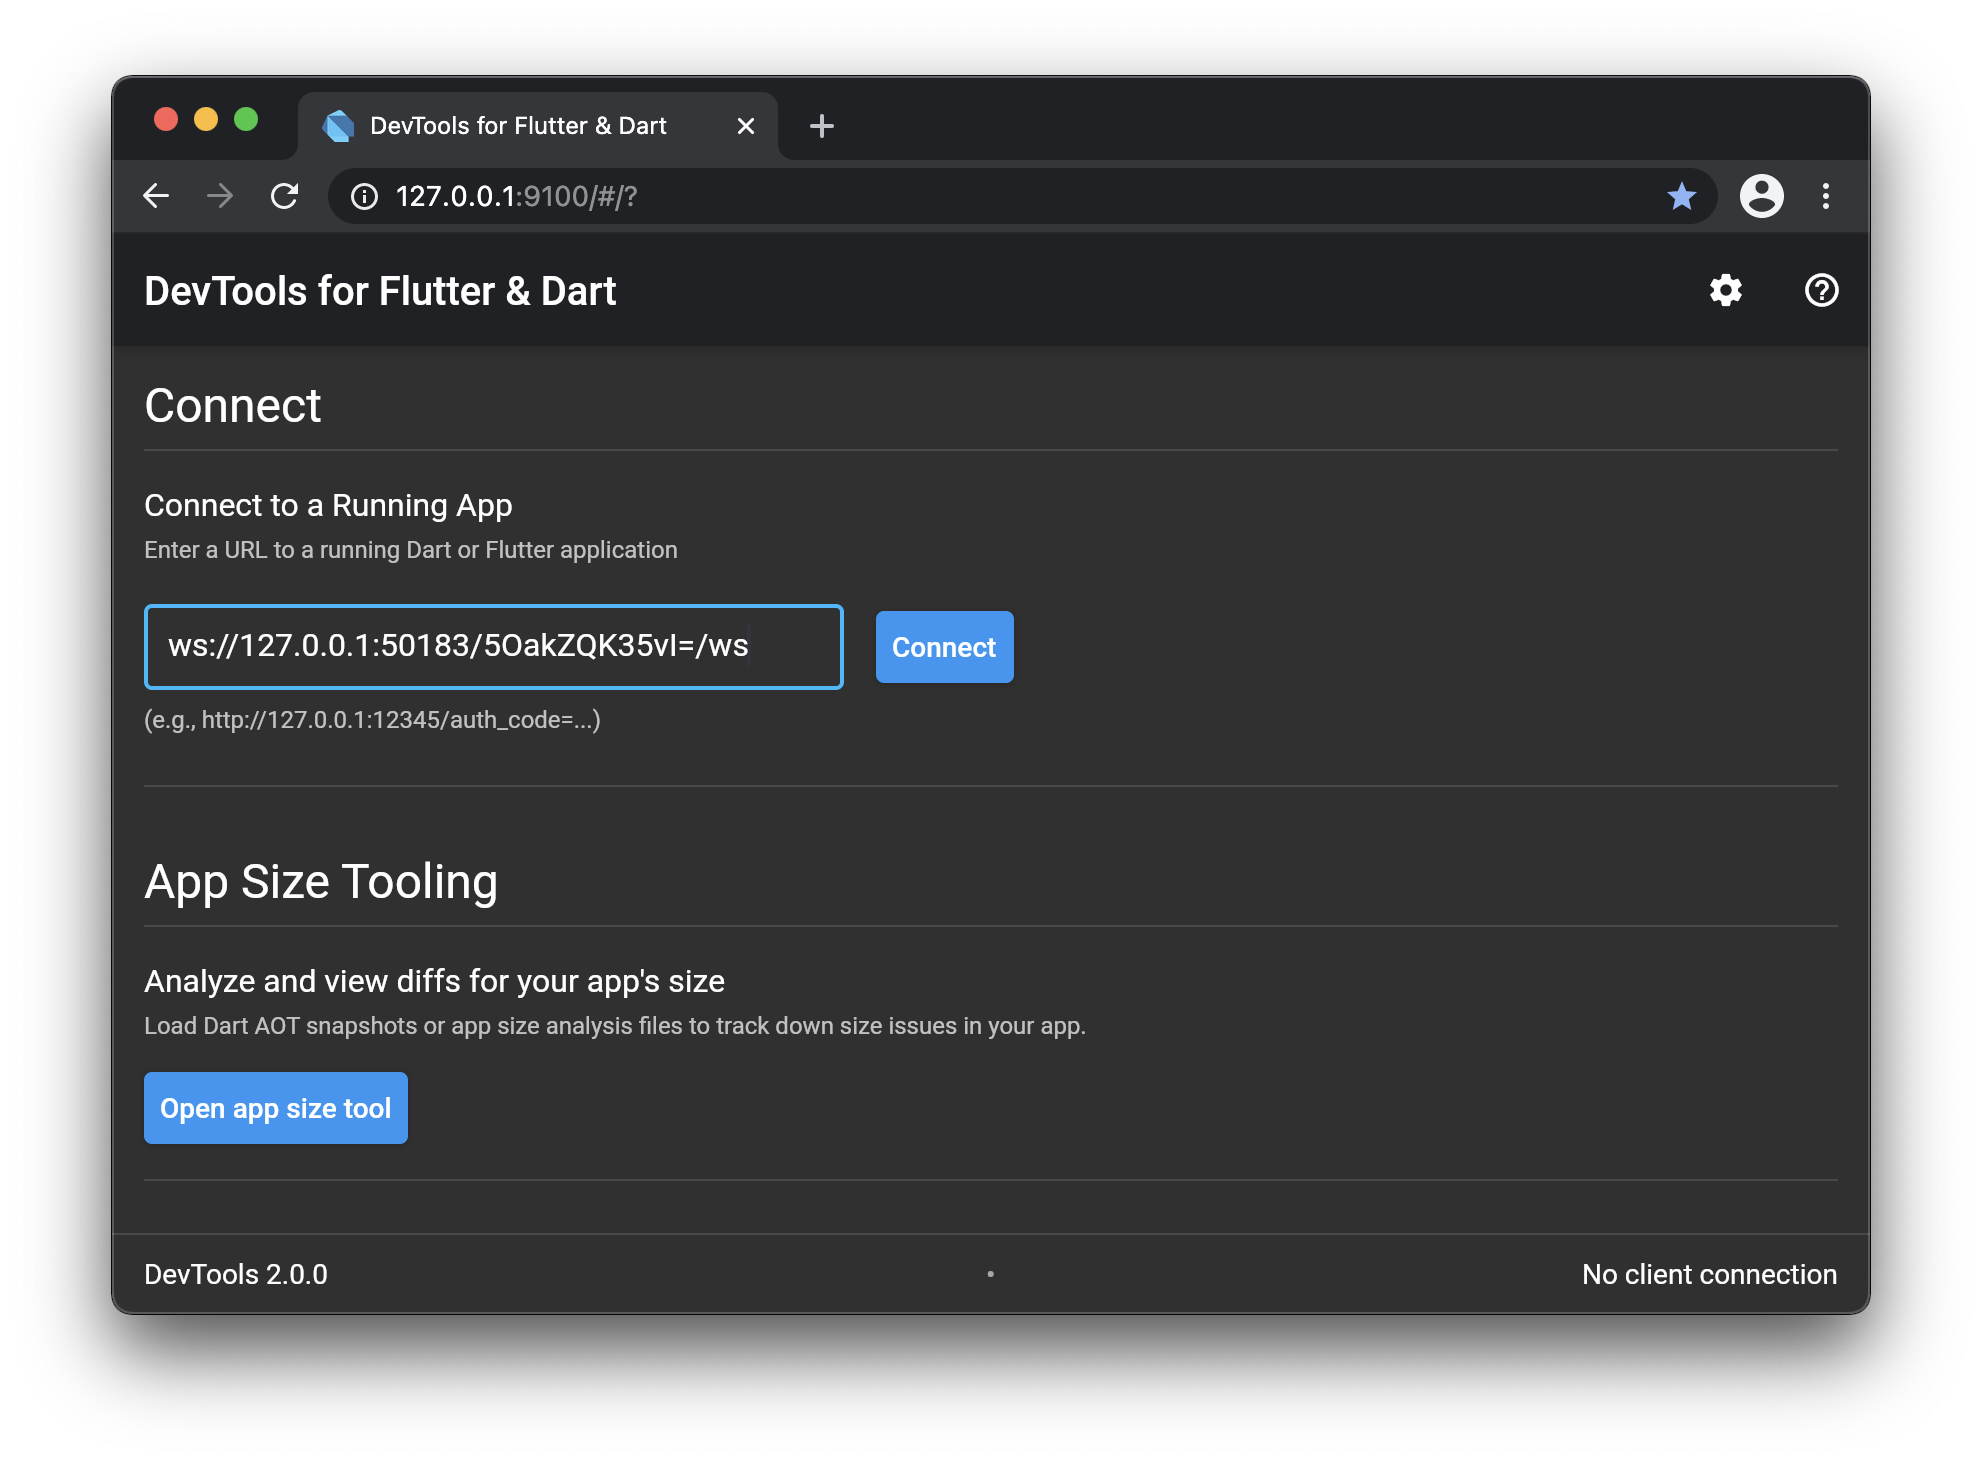
Task: Close the DevTools for Flutter & Dart tab
Action: pyautogui.click(x=745, y=126)
